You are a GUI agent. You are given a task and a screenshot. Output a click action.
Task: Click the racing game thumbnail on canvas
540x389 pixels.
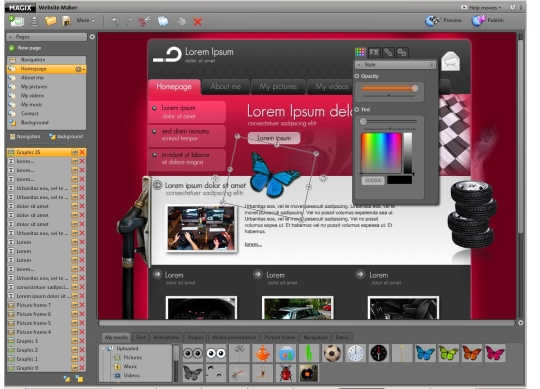click(x=201, y=228)
